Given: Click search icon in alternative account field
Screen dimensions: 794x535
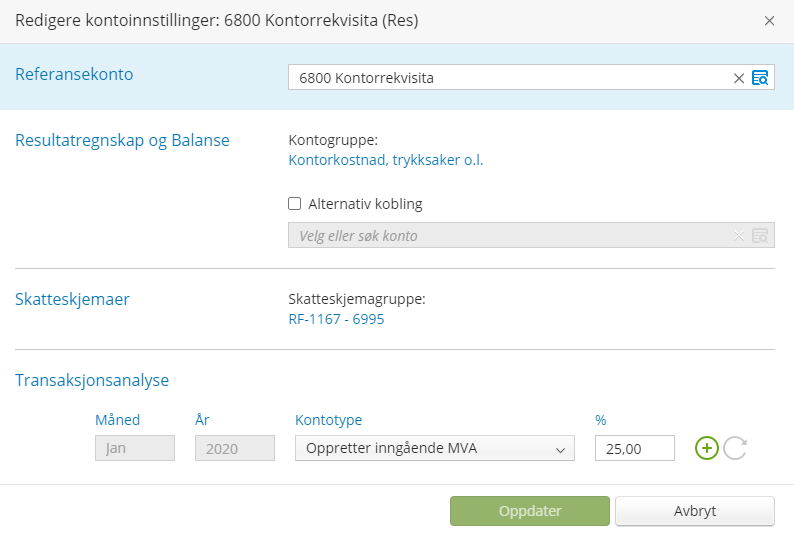Looking at the screenshot, I should [760, 236].
